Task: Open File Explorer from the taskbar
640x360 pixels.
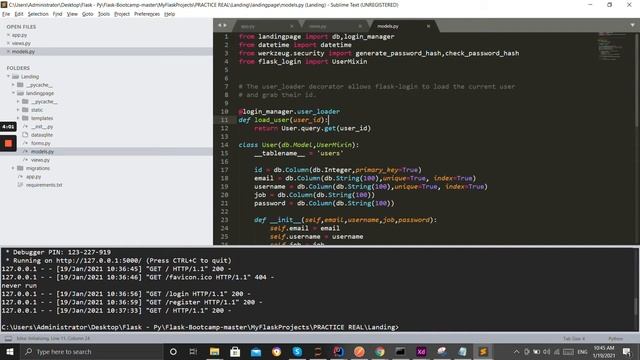Action: coord(214,351)
